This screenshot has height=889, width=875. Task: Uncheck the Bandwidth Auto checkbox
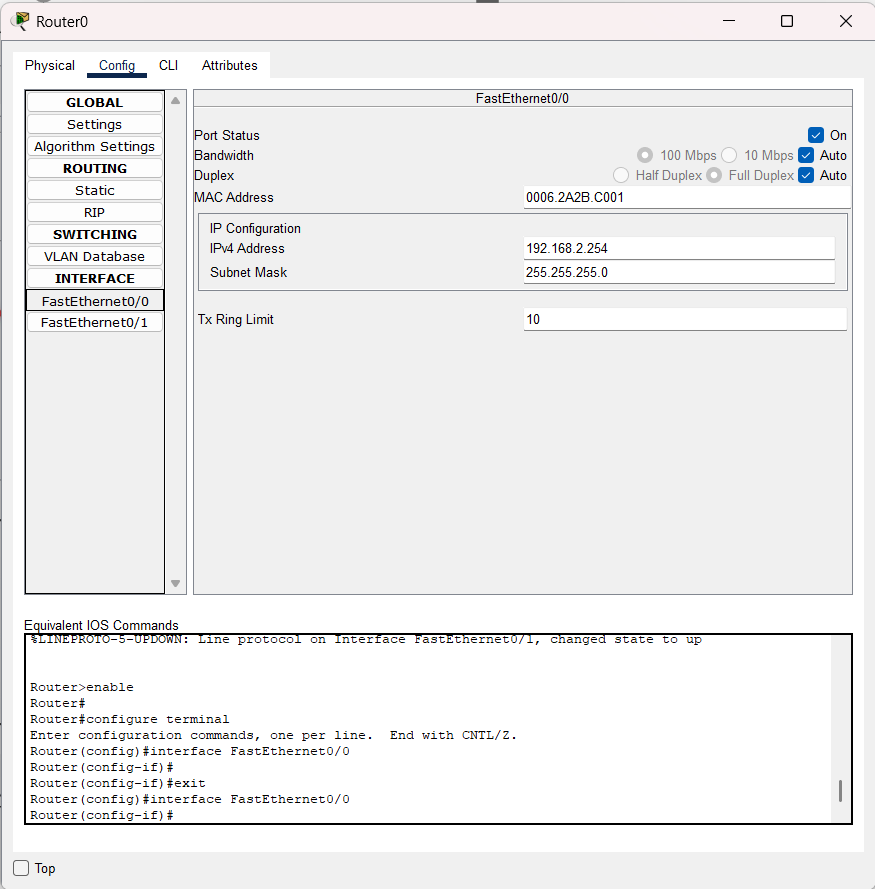(x=806, y=155)
